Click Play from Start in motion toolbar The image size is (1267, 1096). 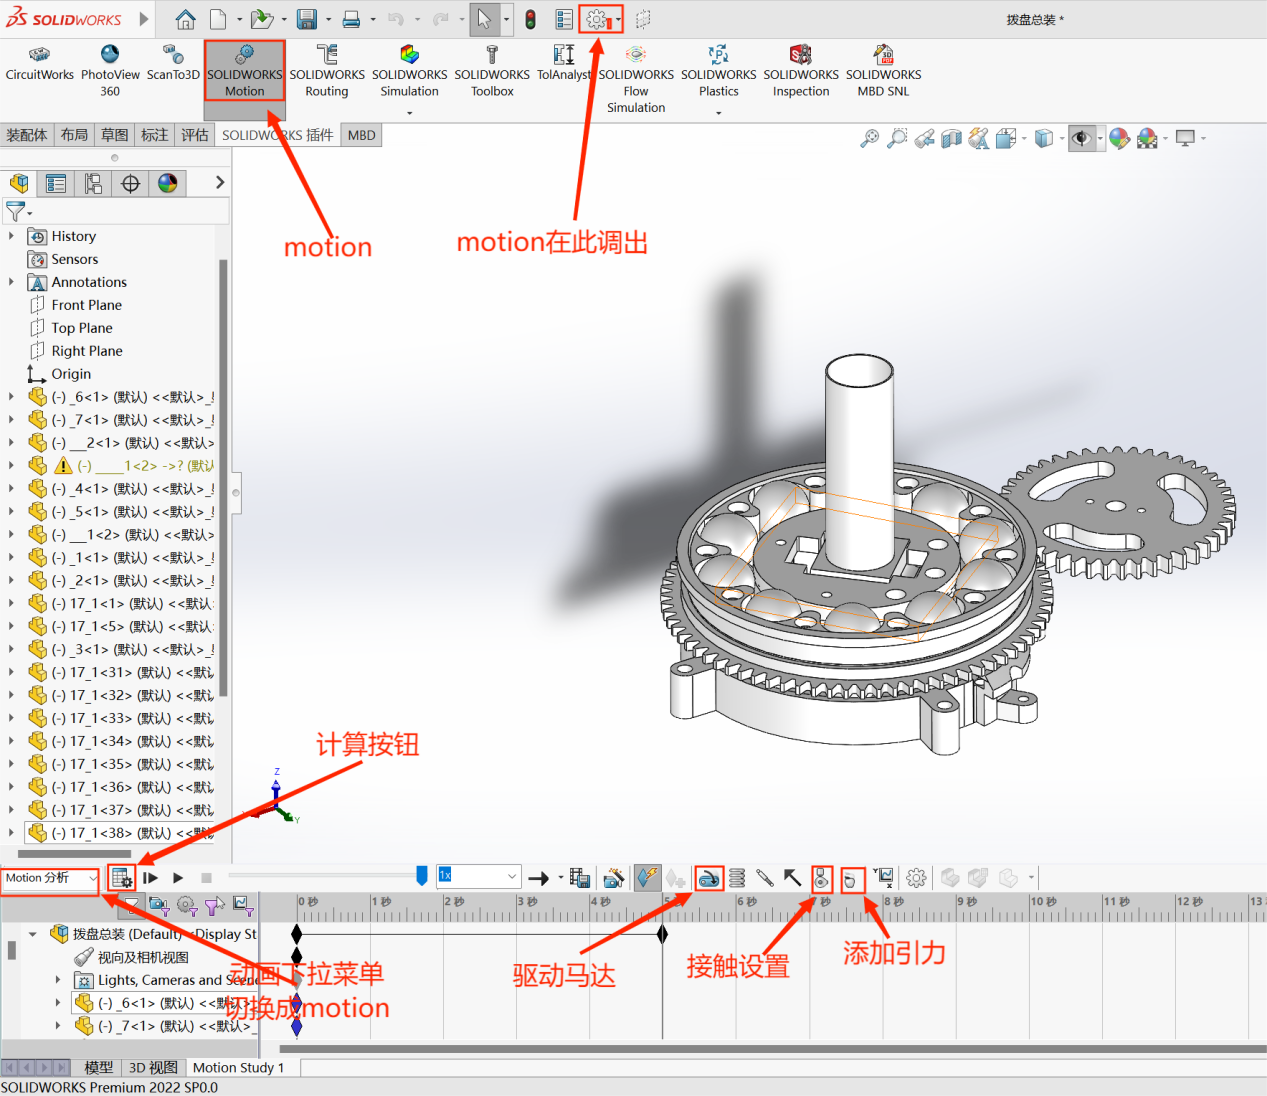pyautogui.click(x=150, y=878)
